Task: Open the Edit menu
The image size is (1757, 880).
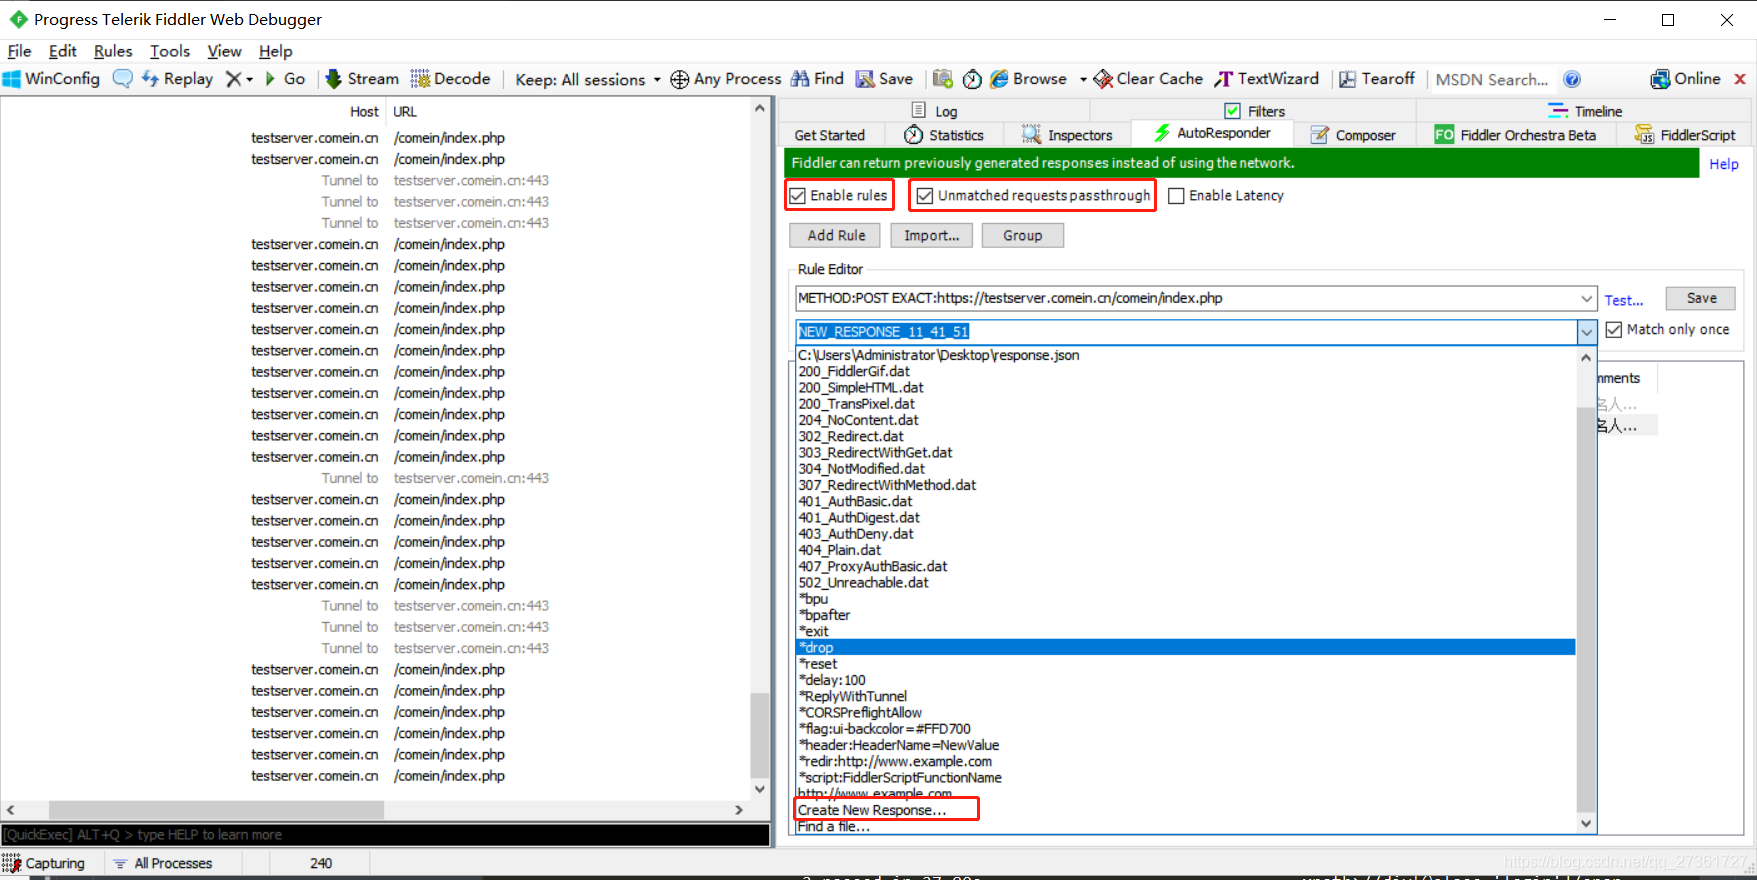Action: tap(62, 51)
